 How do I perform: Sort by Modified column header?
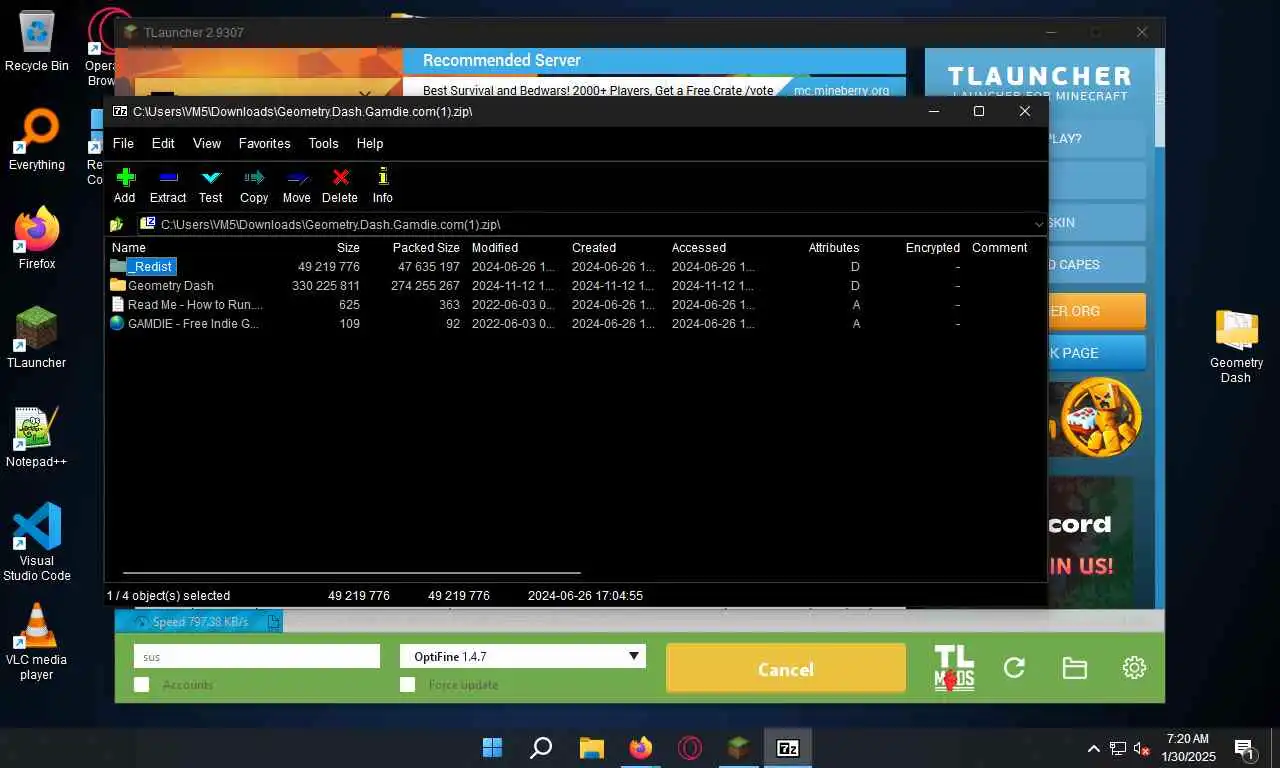495,248
